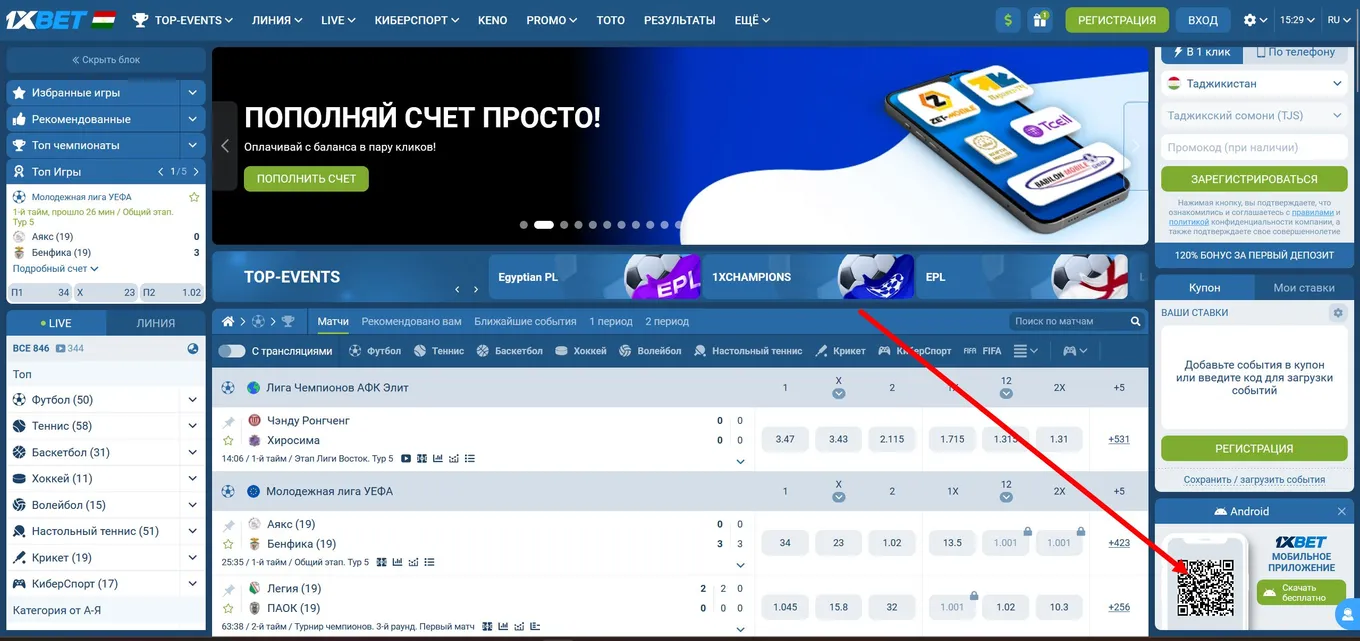Select Ближайшие события tab

(x=525, y=322)
